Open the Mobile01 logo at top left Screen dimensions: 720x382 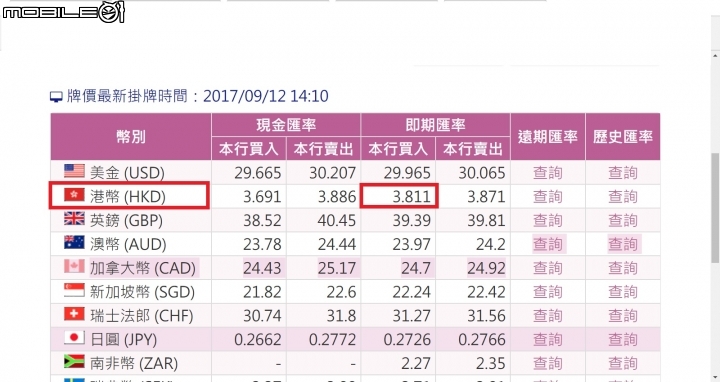[63, 12]
